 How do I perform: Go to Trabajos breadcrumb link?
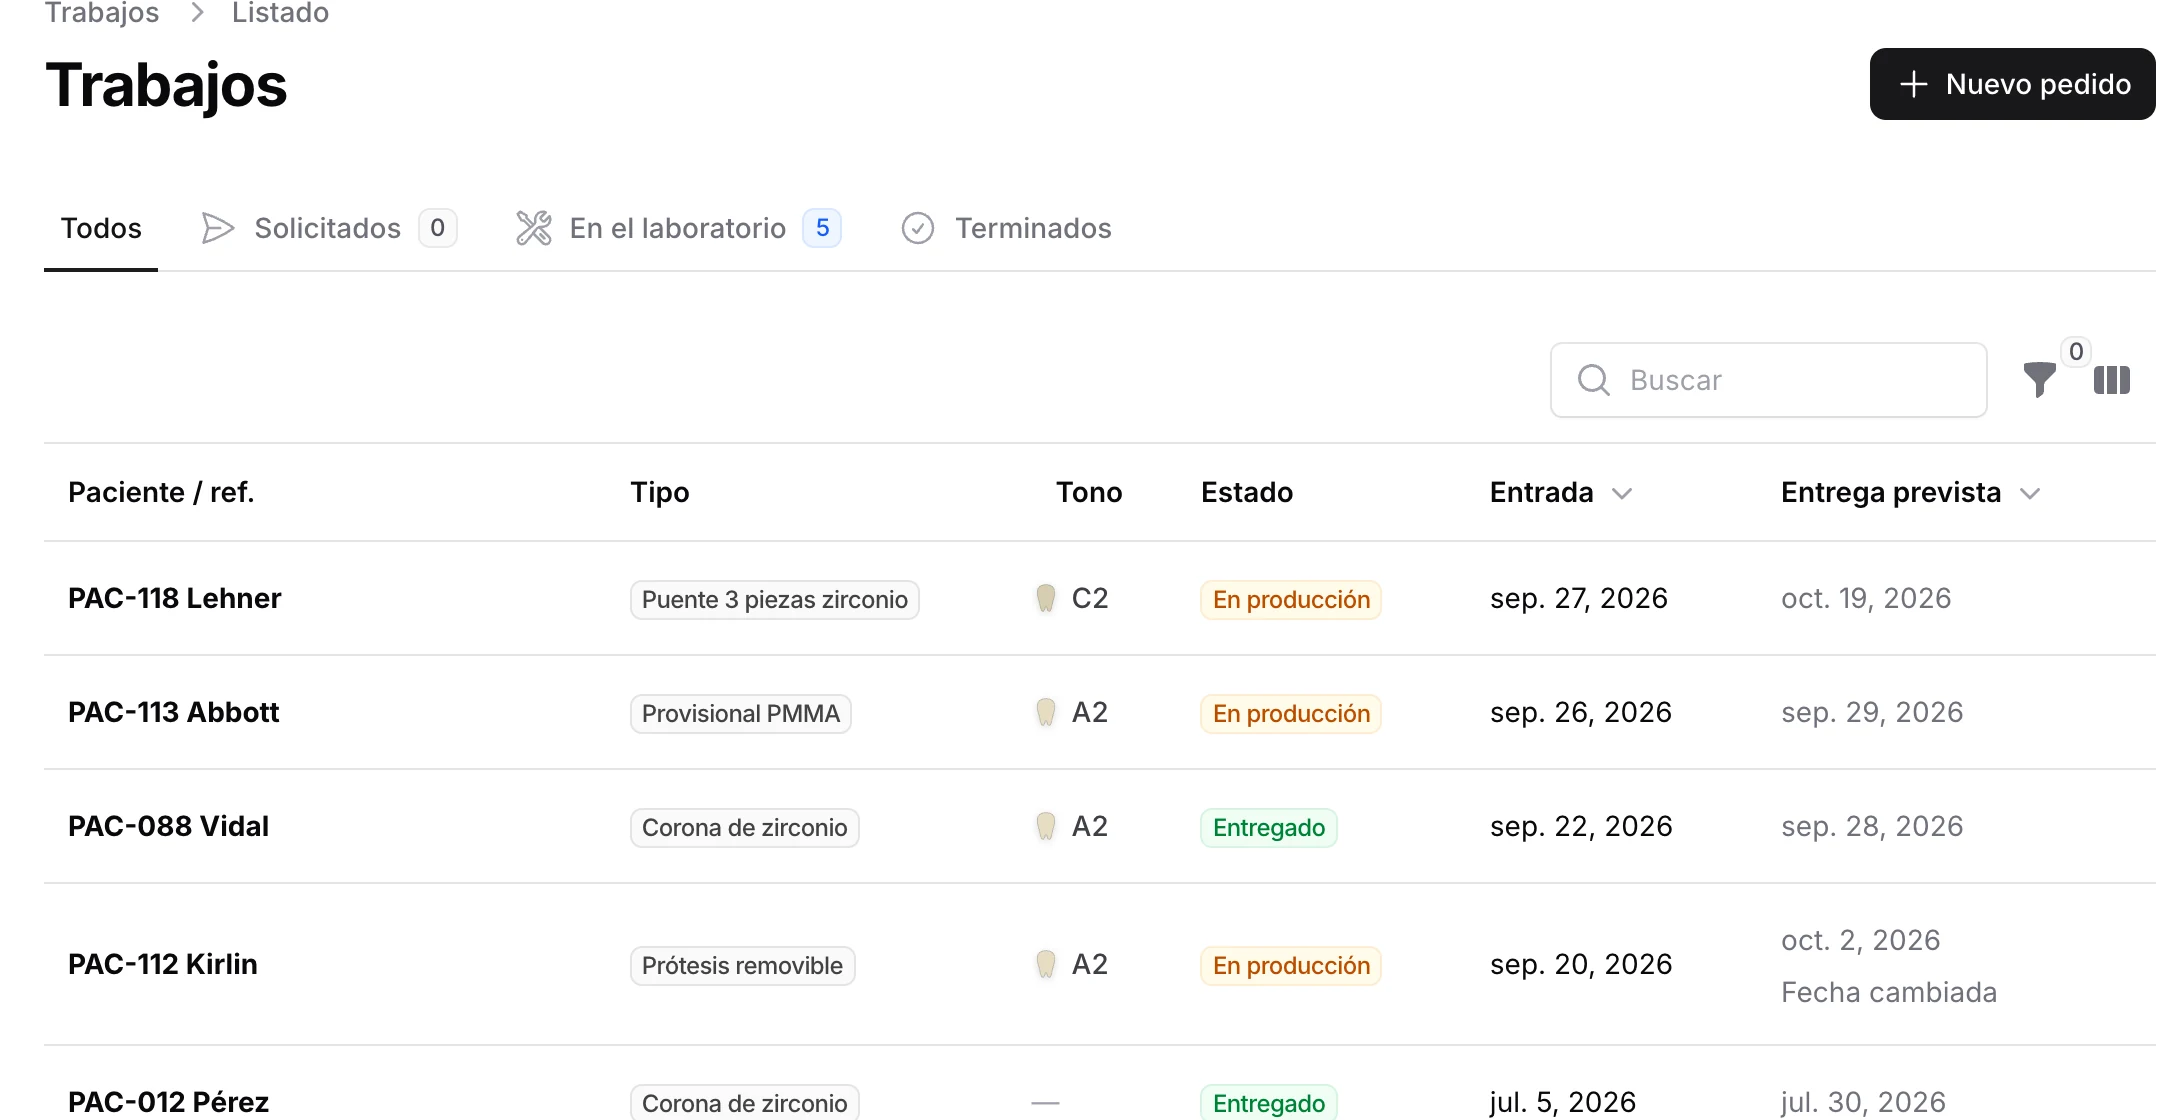(102, 13)
